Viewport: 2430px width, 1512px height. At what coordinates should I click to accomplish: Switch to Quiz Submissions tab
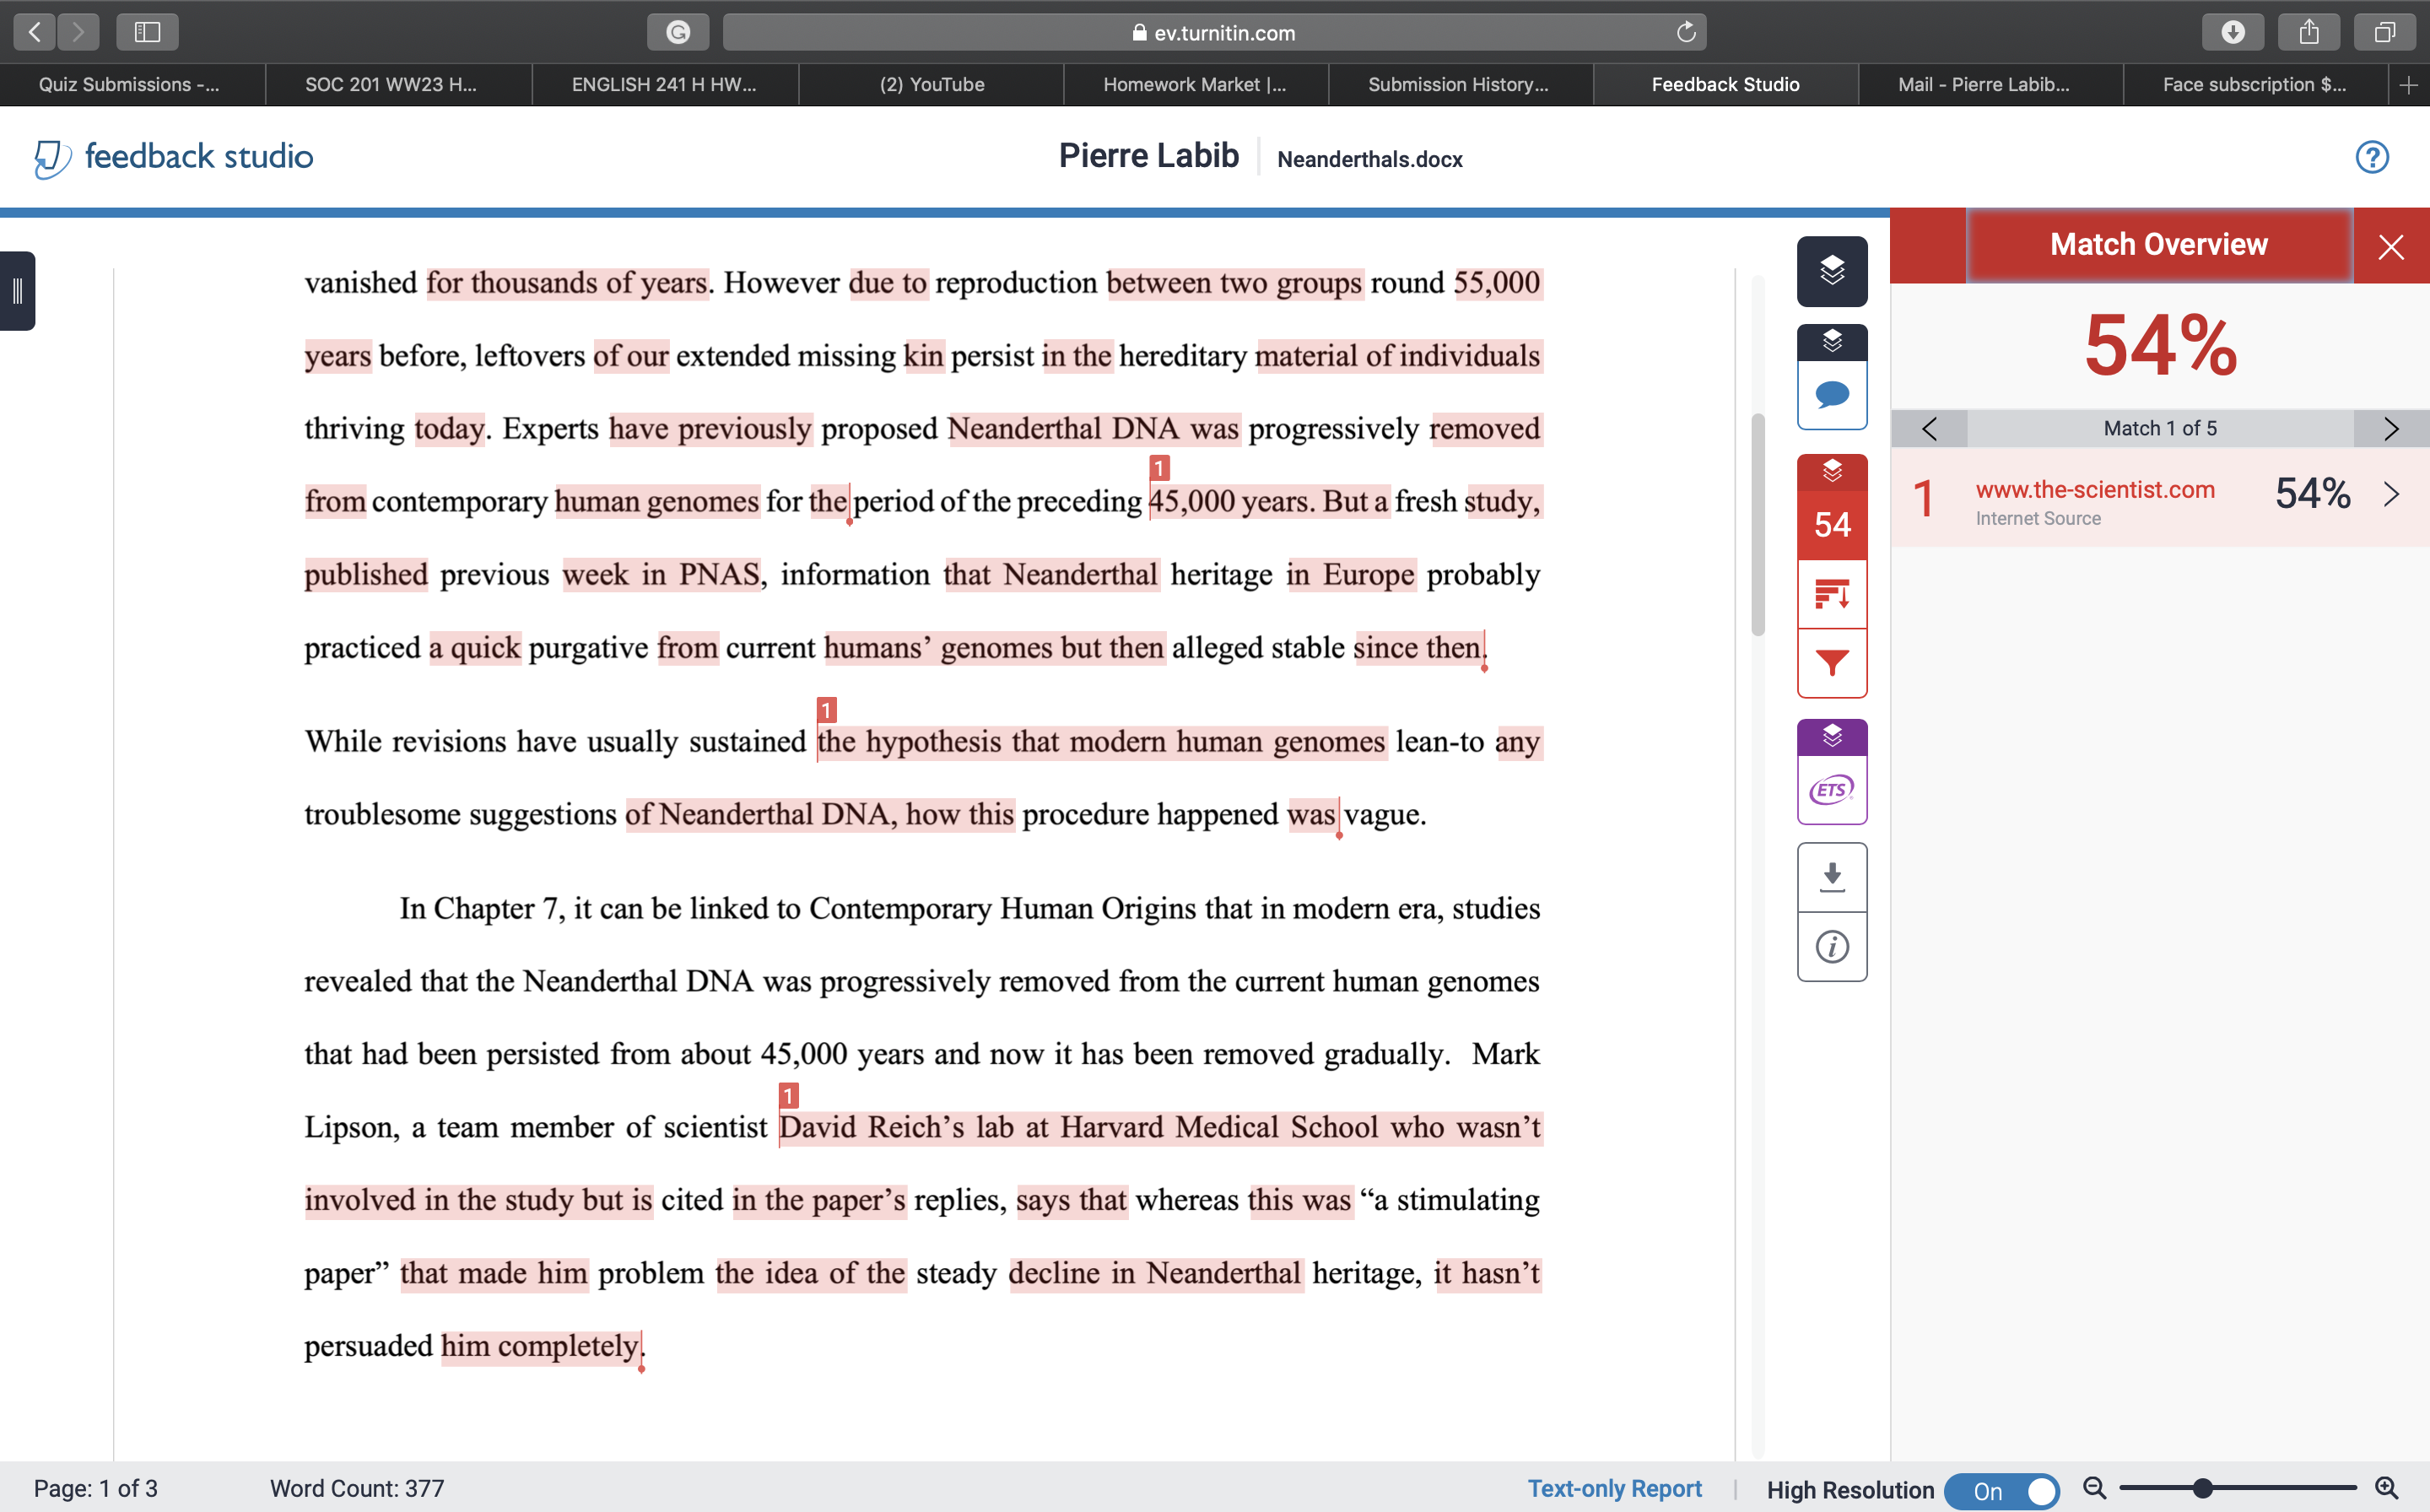(x=132, y=85)
